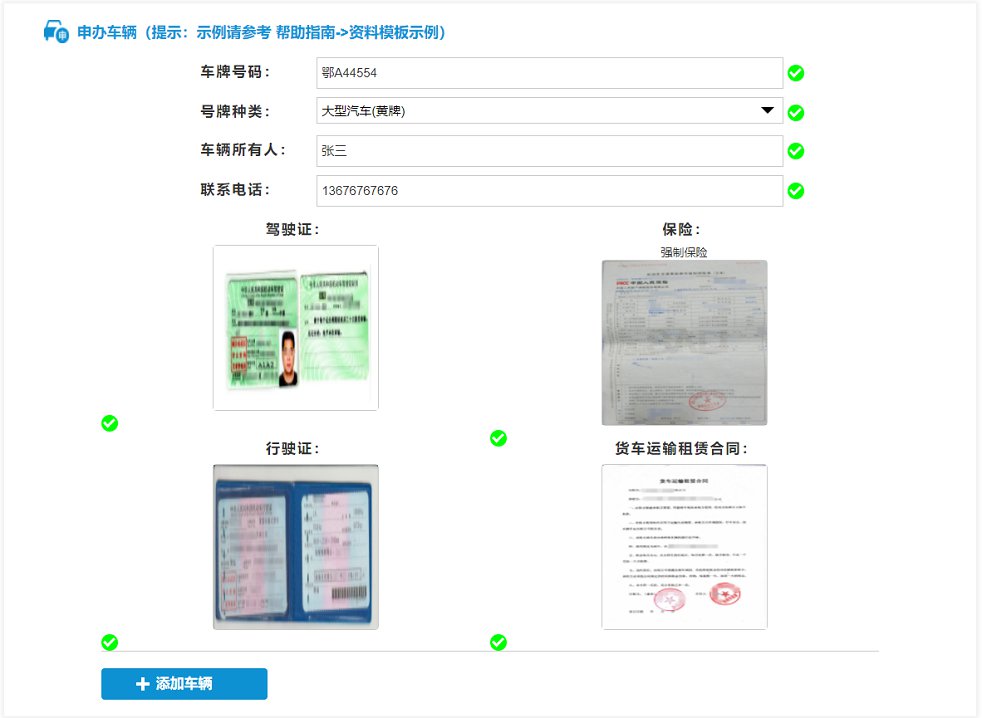
Task: Click the 联系电话 field with 13676767676
Action: click(x=548, y=190)
